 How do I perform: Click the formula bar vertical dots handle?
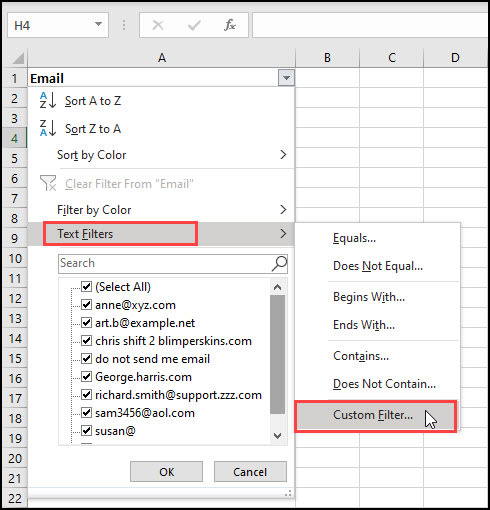tap(124, 25)
